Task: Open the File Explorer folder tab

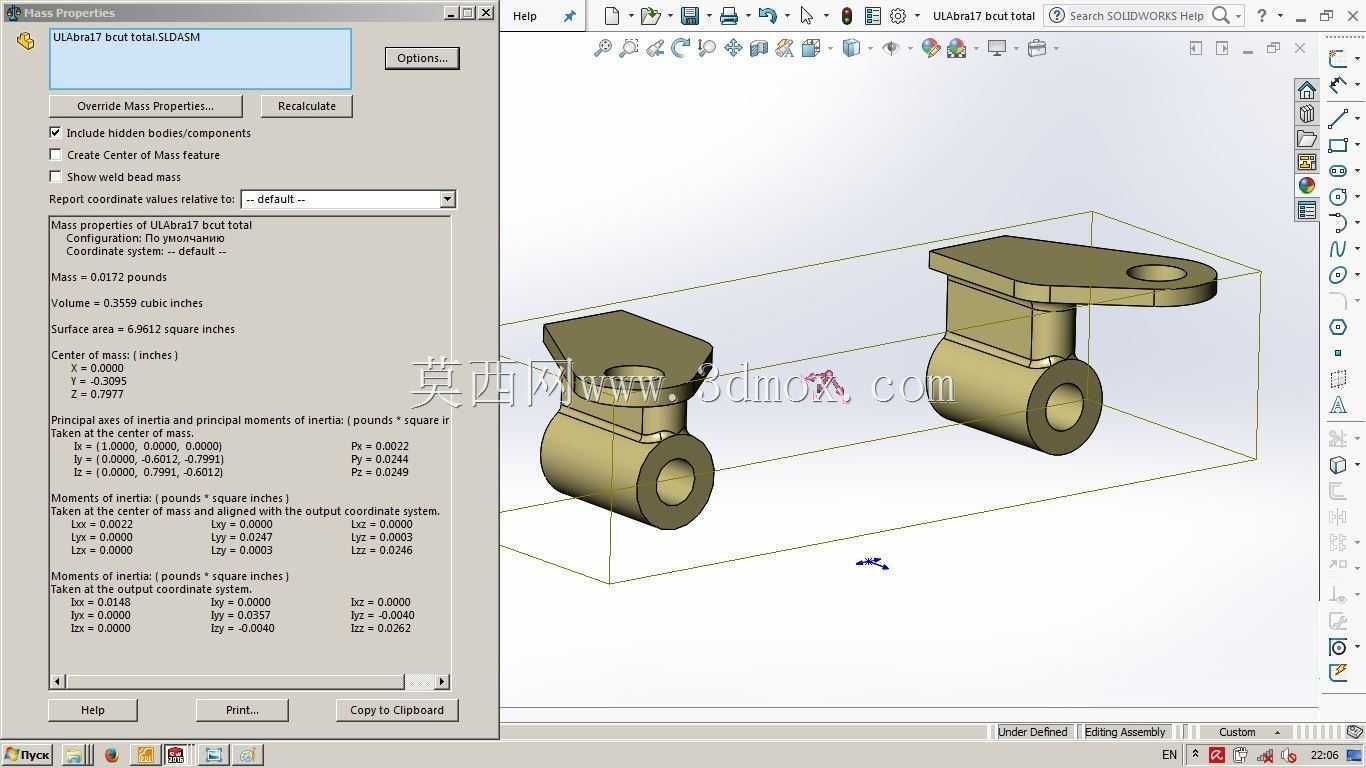Action: click(x=1307, y=138)
